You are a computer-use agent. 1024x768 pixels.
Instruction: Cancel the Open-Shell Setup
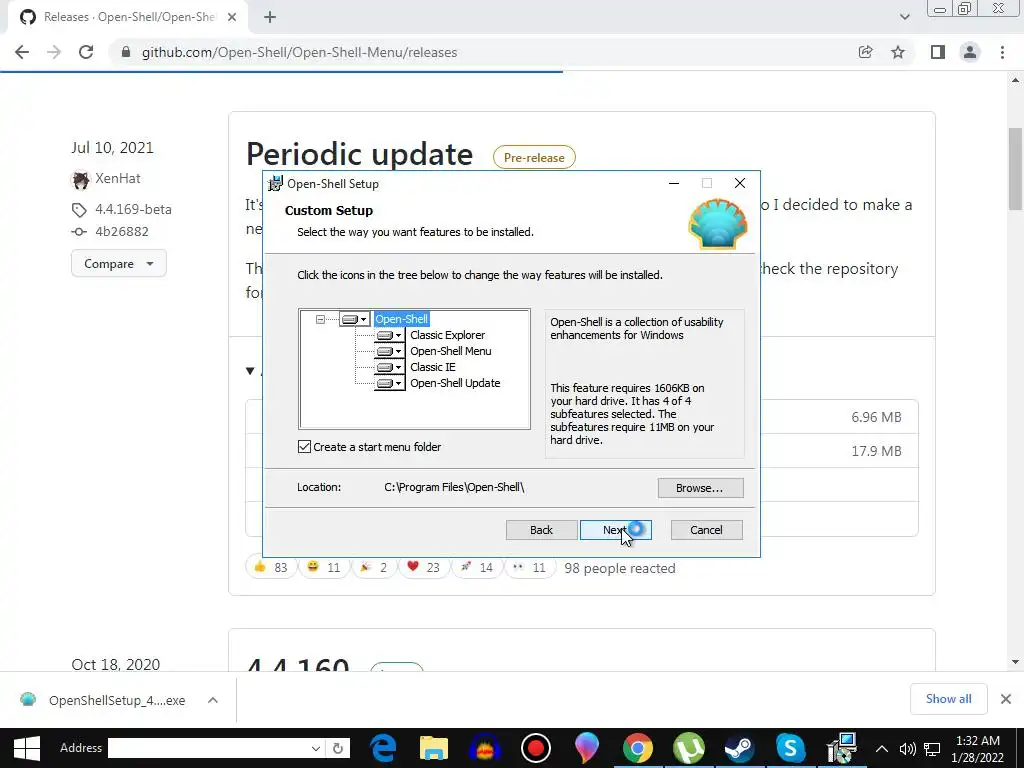click(x=706, y=530)
